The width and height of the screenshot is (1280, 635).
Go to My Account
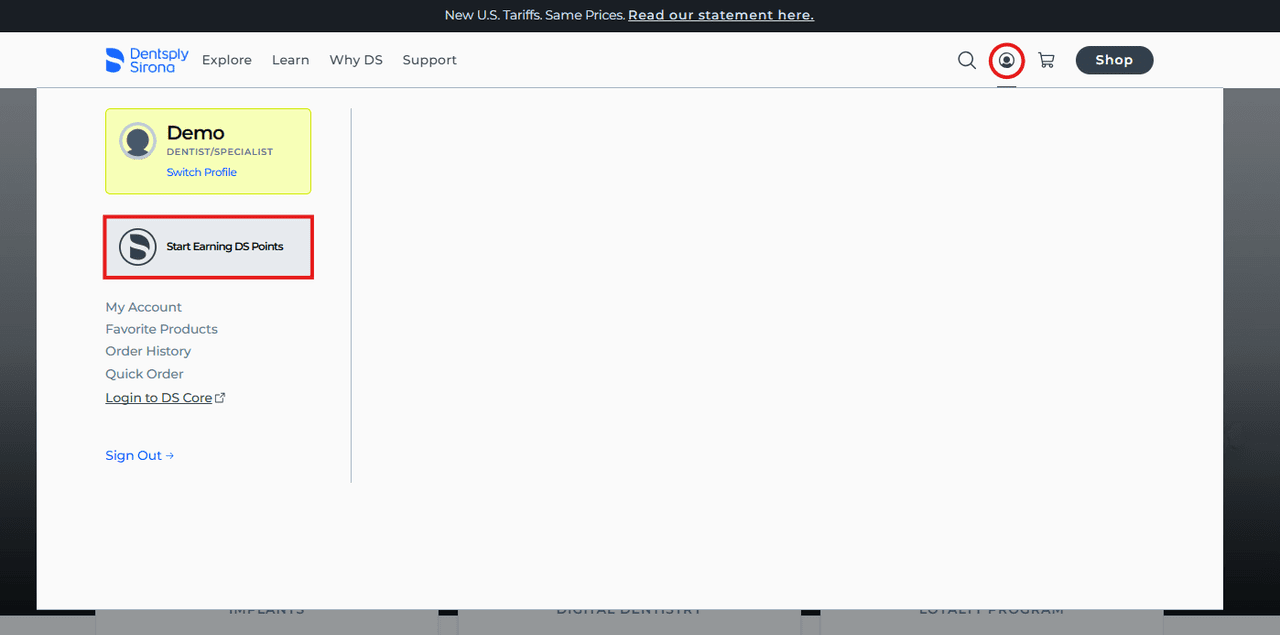click(x=144, y=307)
